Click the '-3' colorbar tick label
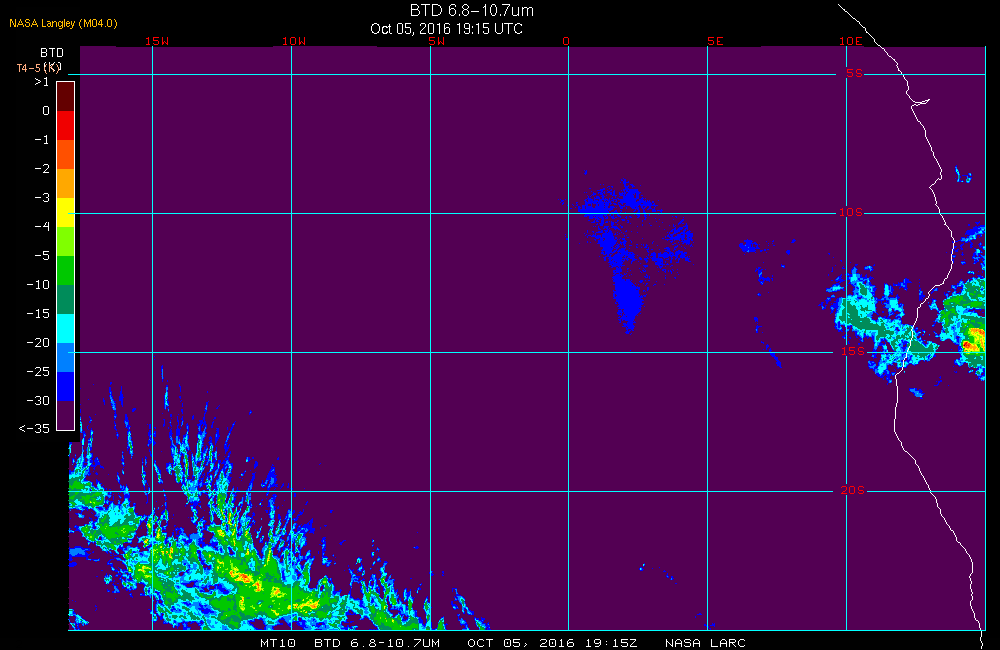 42,198
